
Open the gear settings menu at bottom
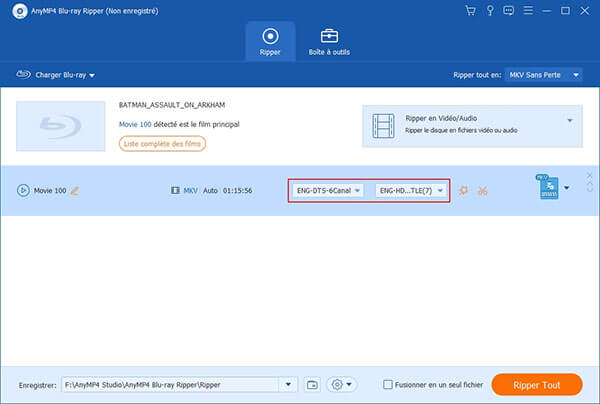[x=342, y=384]
